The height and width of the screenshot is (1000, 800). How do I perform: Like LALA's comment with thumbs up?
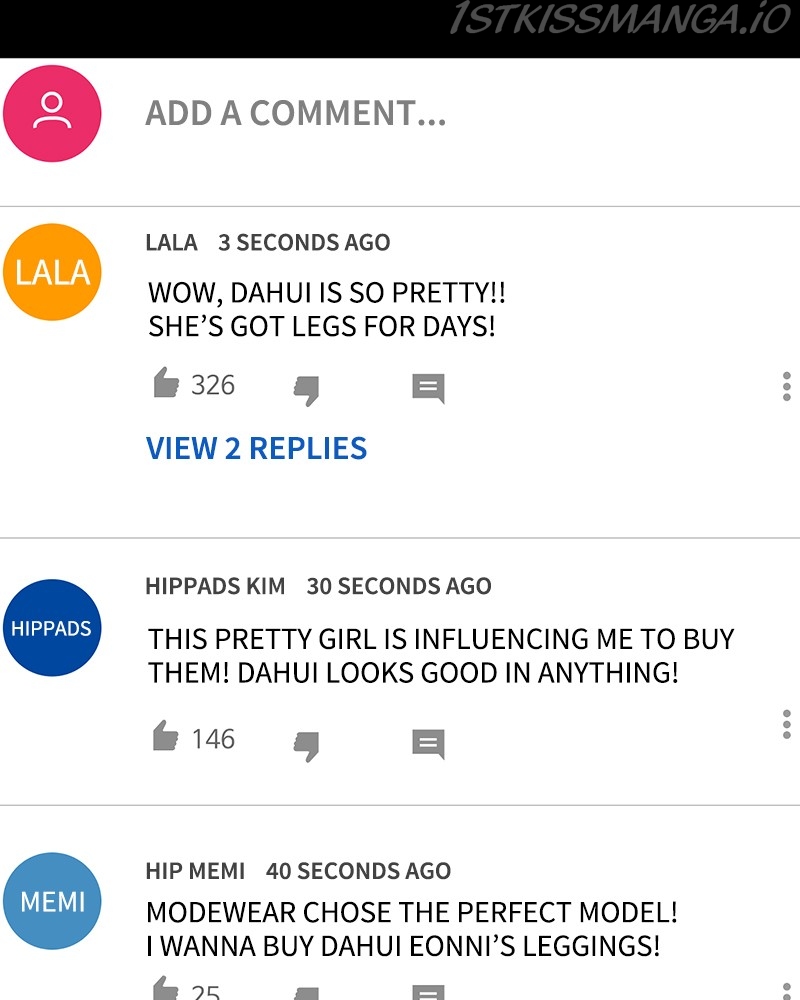coord(166,383)
